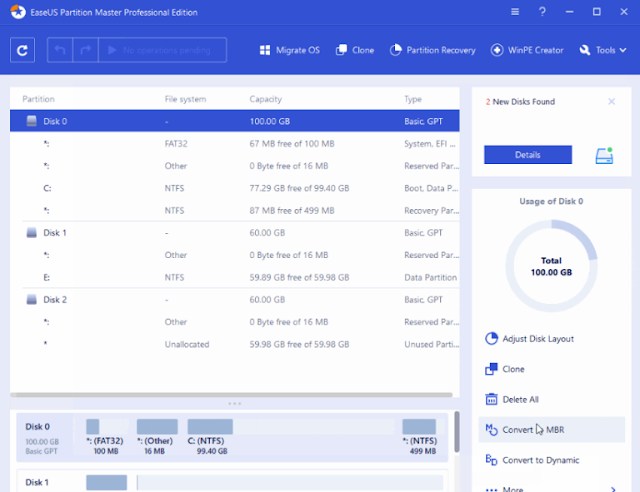The width and height of the screenshot is (640, 492).
Task: Click the Delete All trash icon
Action: click(491, 399)
